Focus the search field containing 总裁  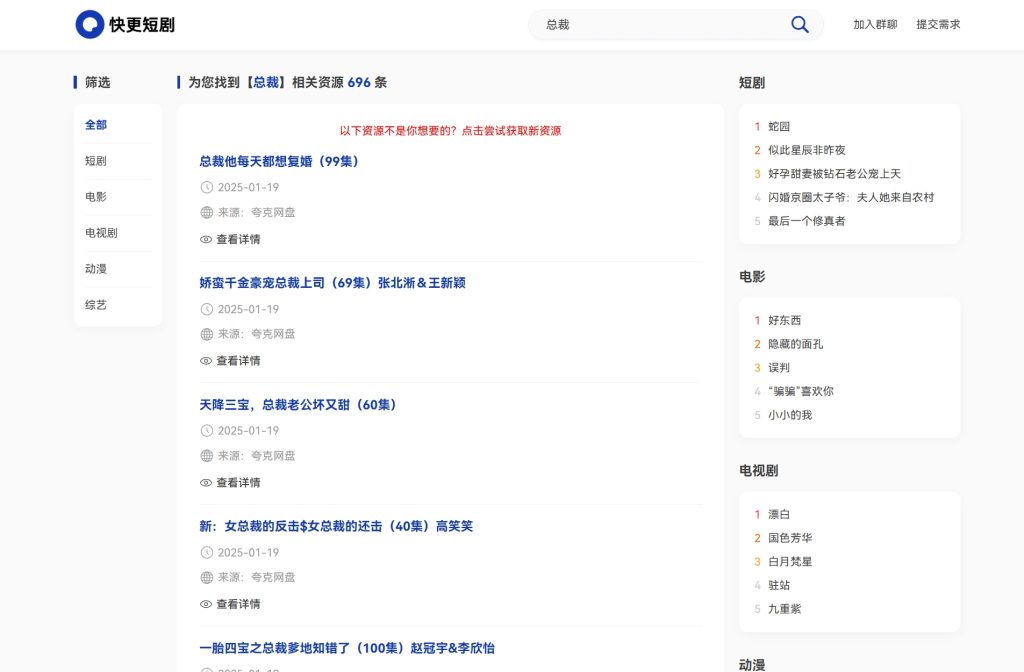[660, 25]
